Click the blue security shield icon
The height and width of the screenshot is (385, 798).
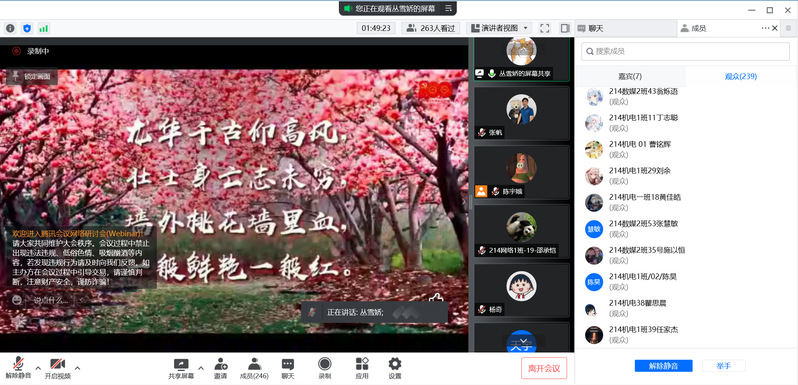click(27, 29)
